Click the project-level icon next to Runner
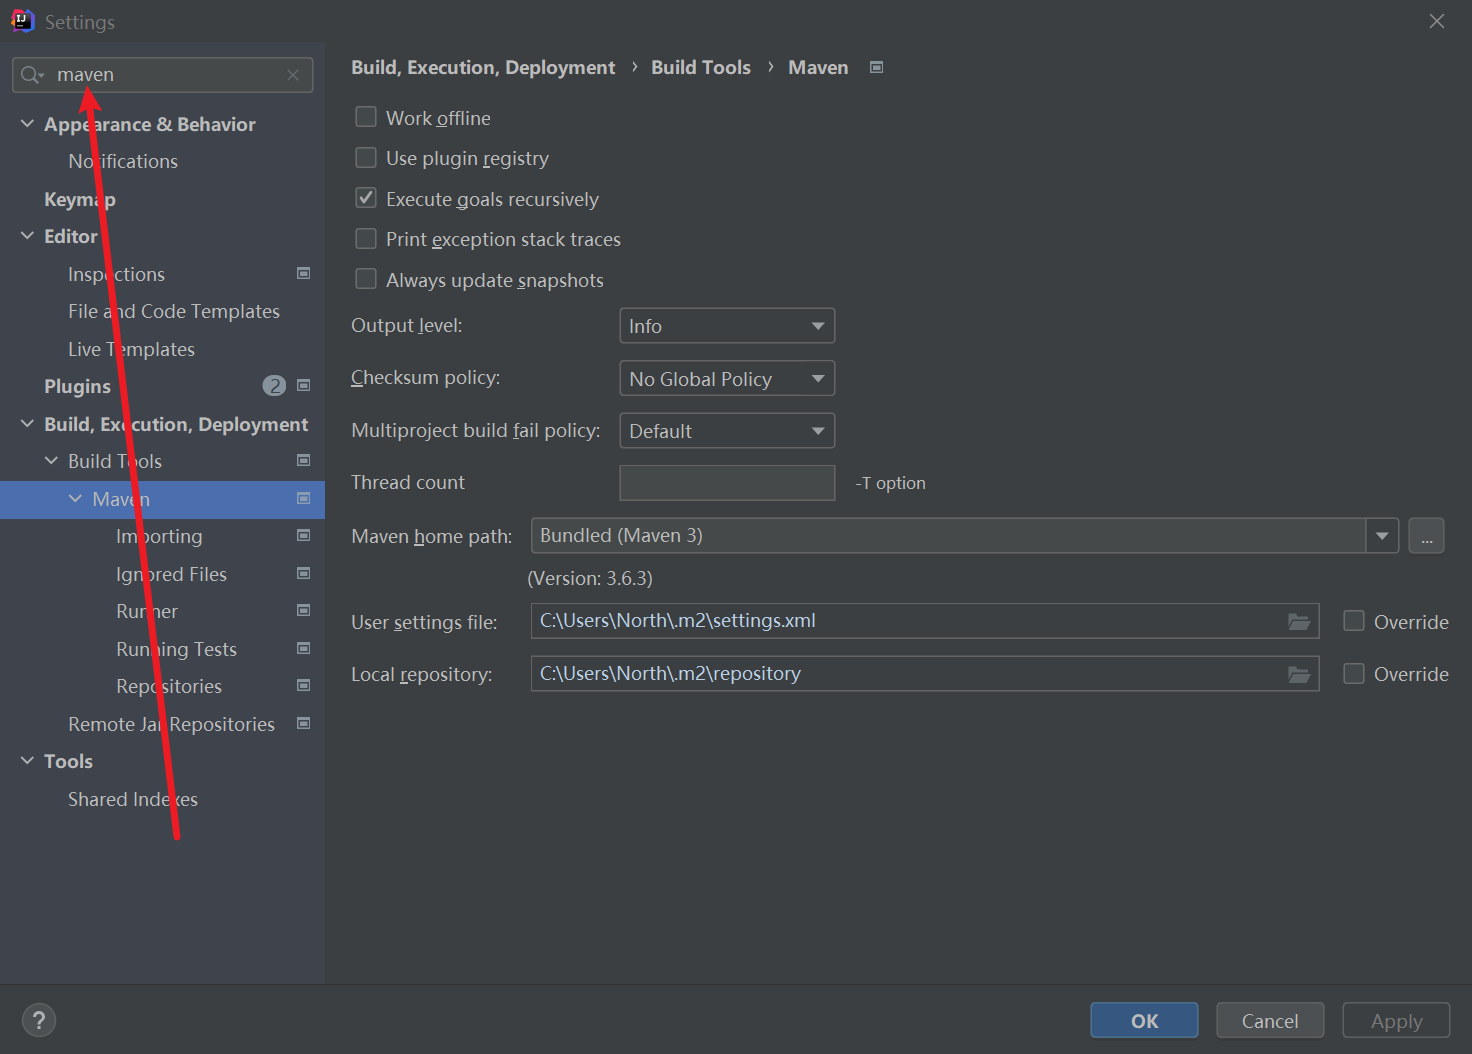This screenshot has height=1054, width=1472. coord(304,610)
